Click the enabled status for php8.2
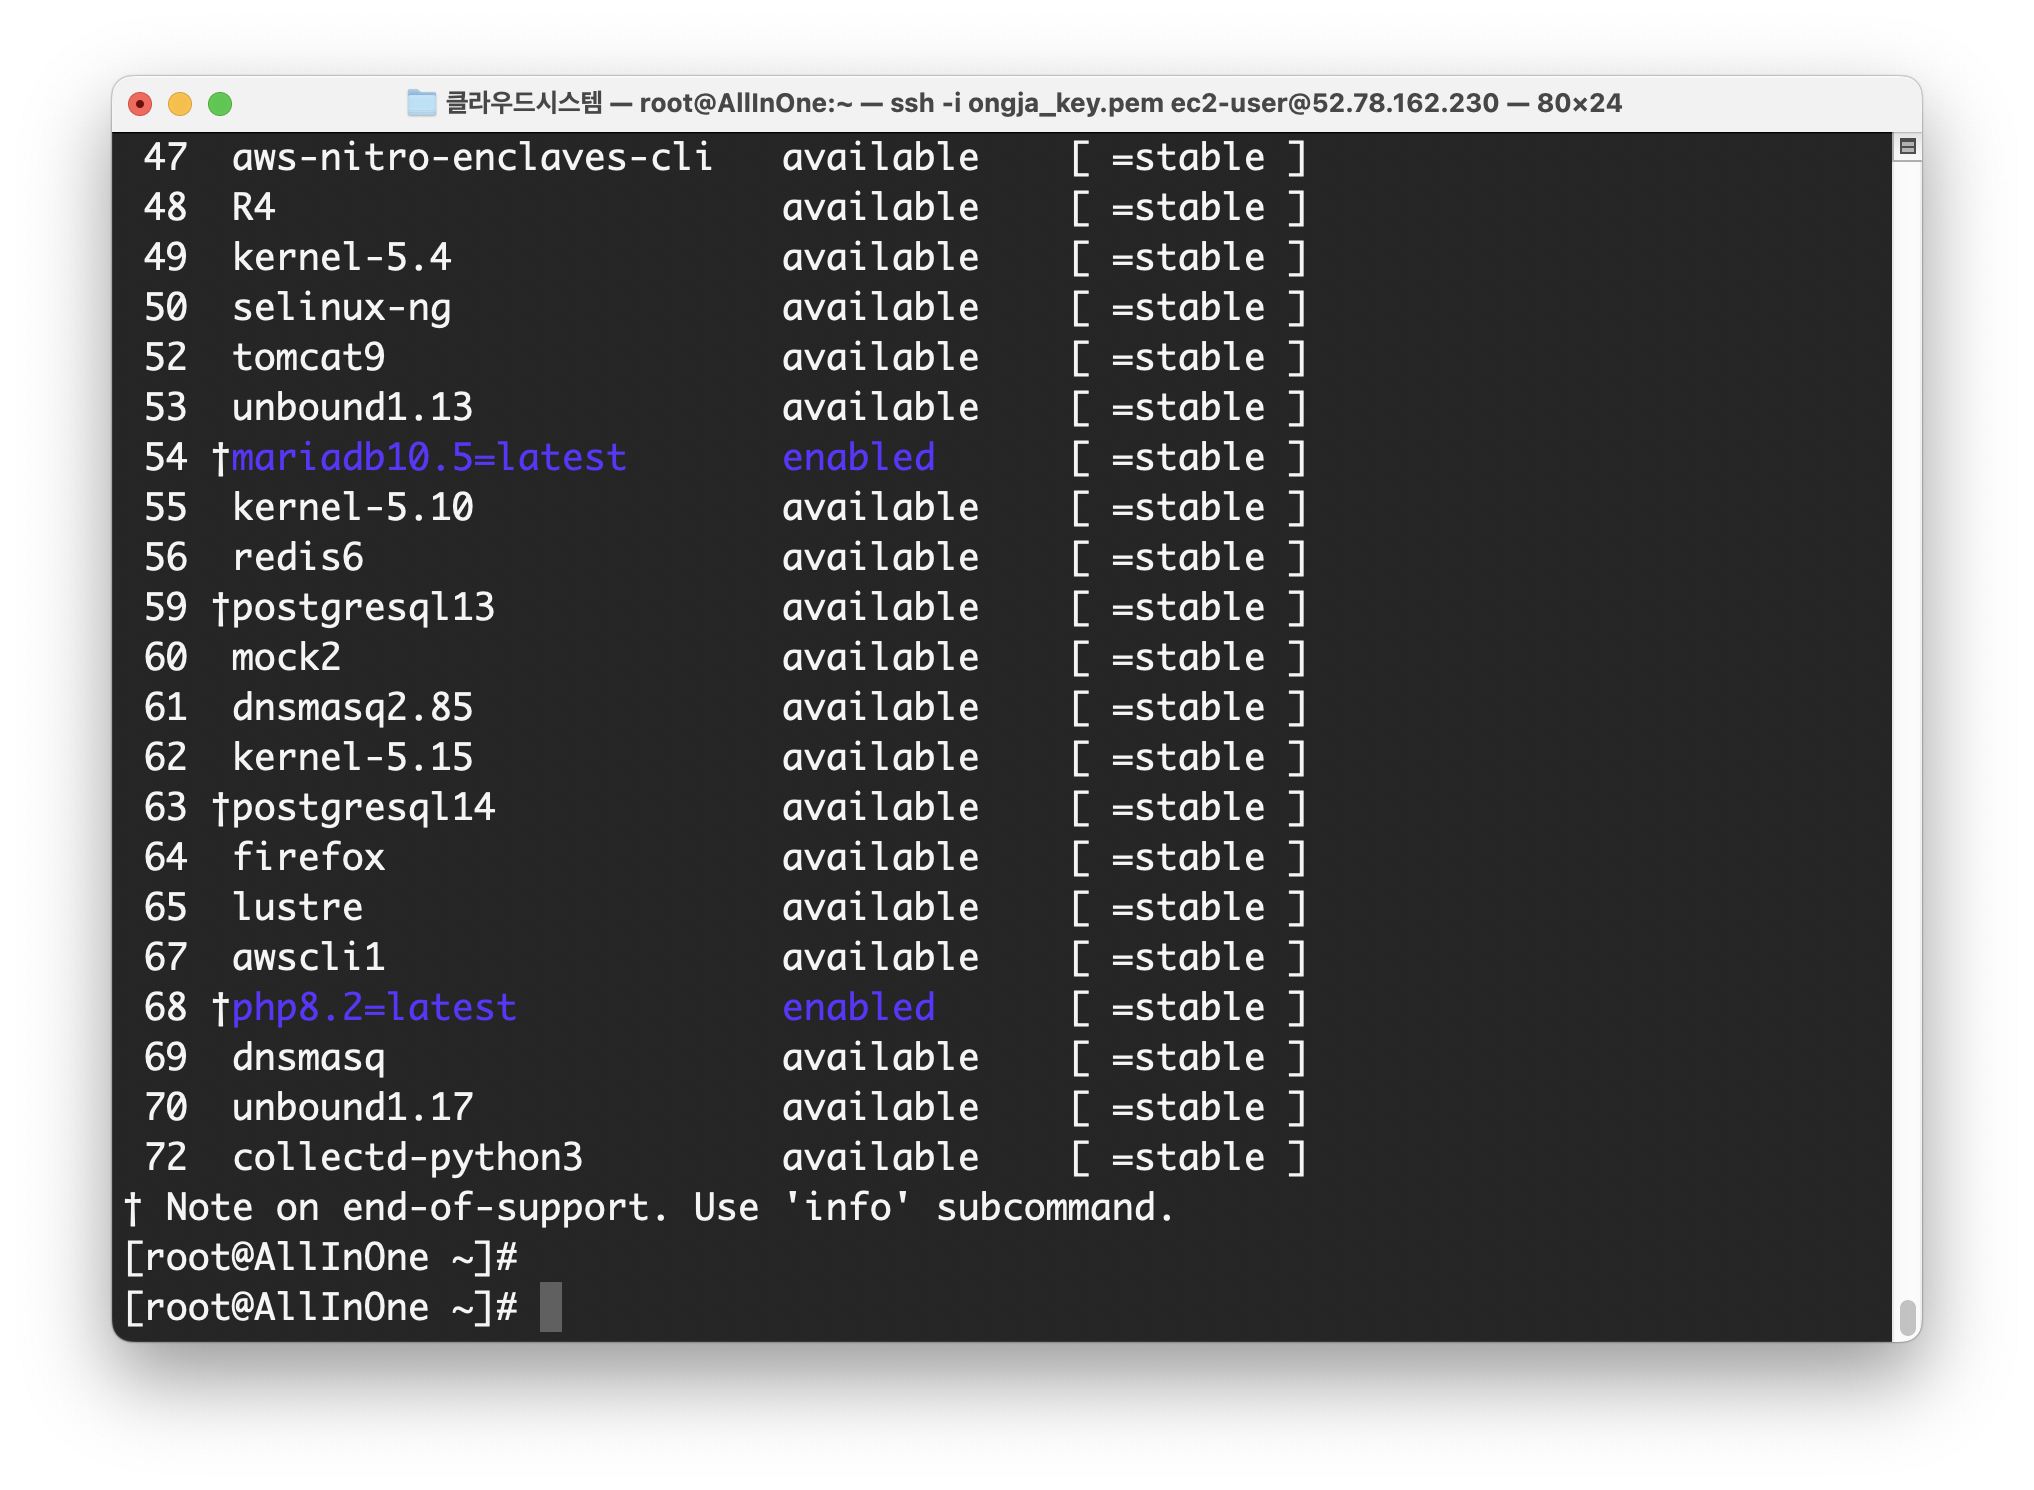Image resolution: width=2034 pixels, height=1490 pixels. [858, 1007]
